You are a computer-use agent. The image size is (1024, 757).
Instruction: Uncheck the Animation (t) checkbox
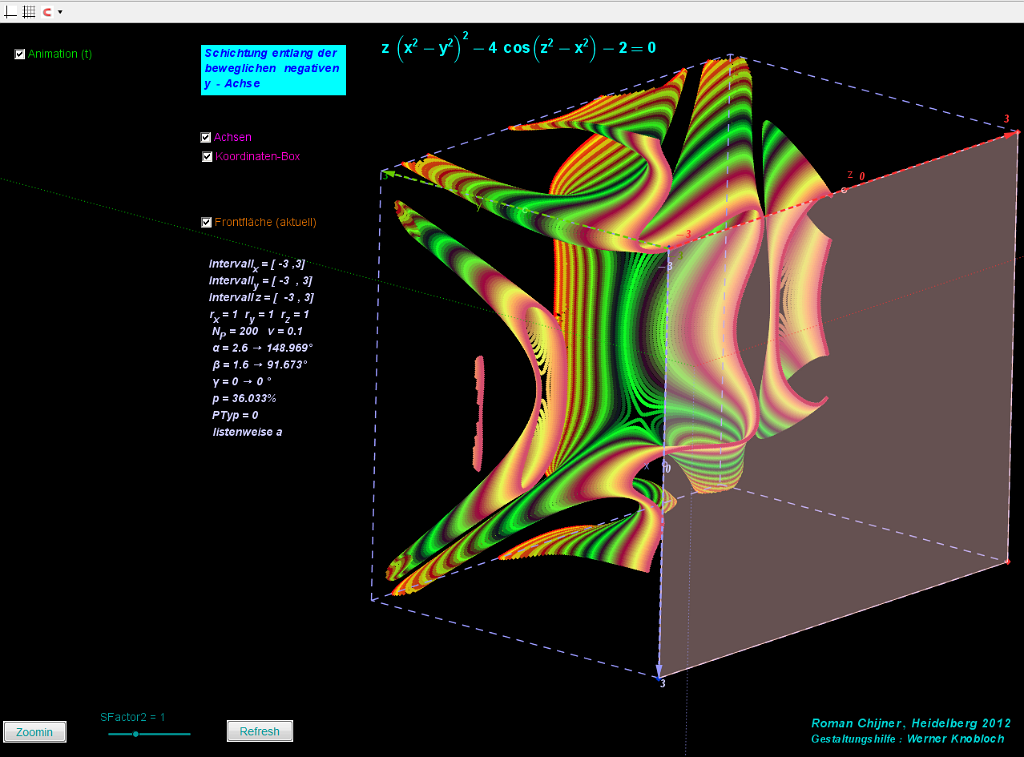click(20, 54)
